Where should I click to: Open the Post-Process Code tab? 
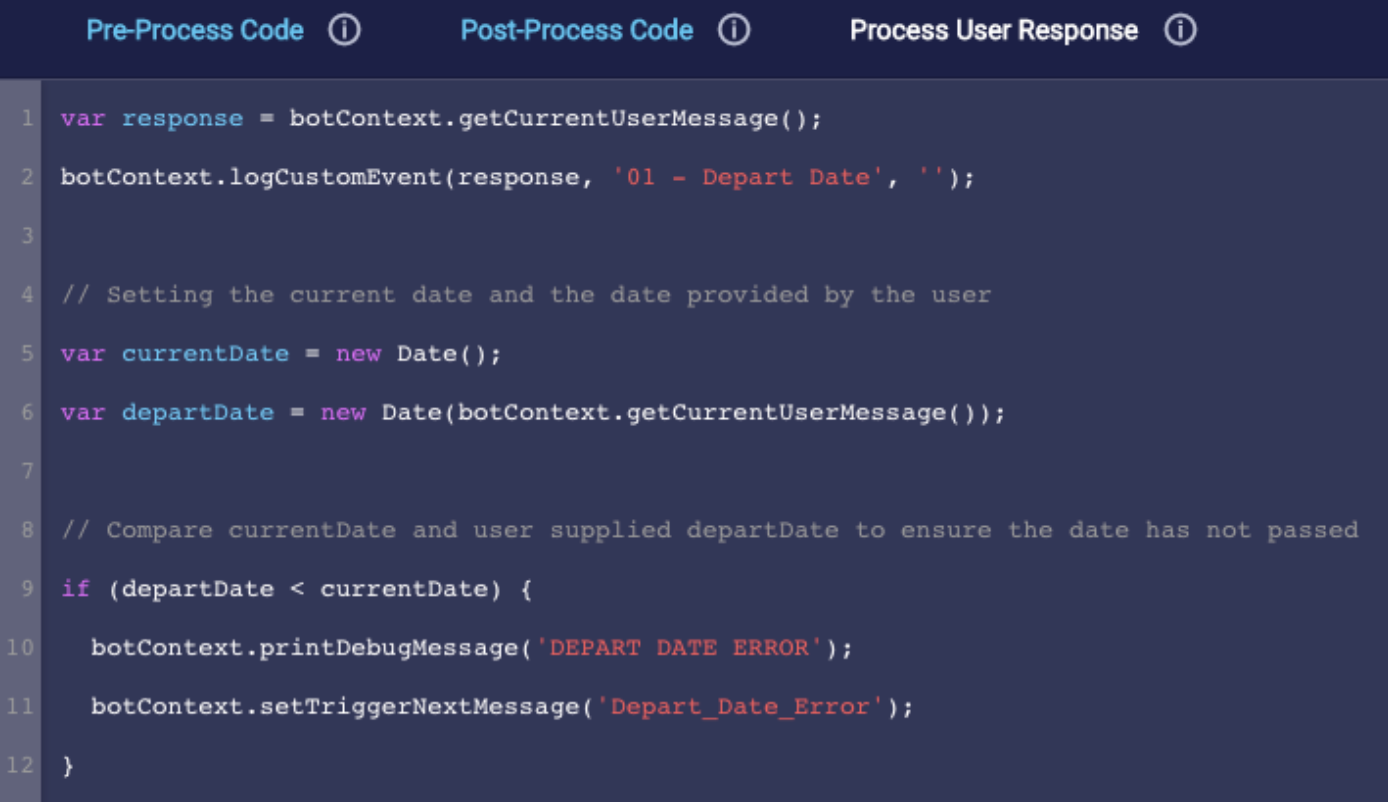click(x=577, y=30)
